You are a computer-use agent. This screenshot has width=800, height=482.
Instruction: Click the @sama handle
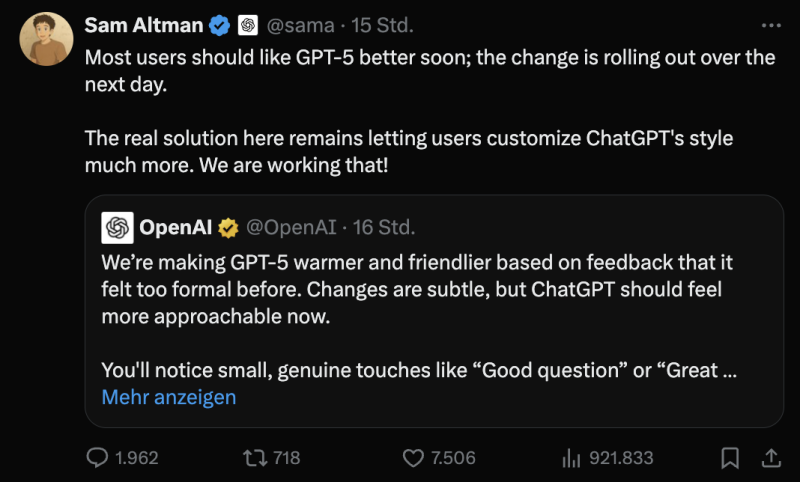[302, 24]
